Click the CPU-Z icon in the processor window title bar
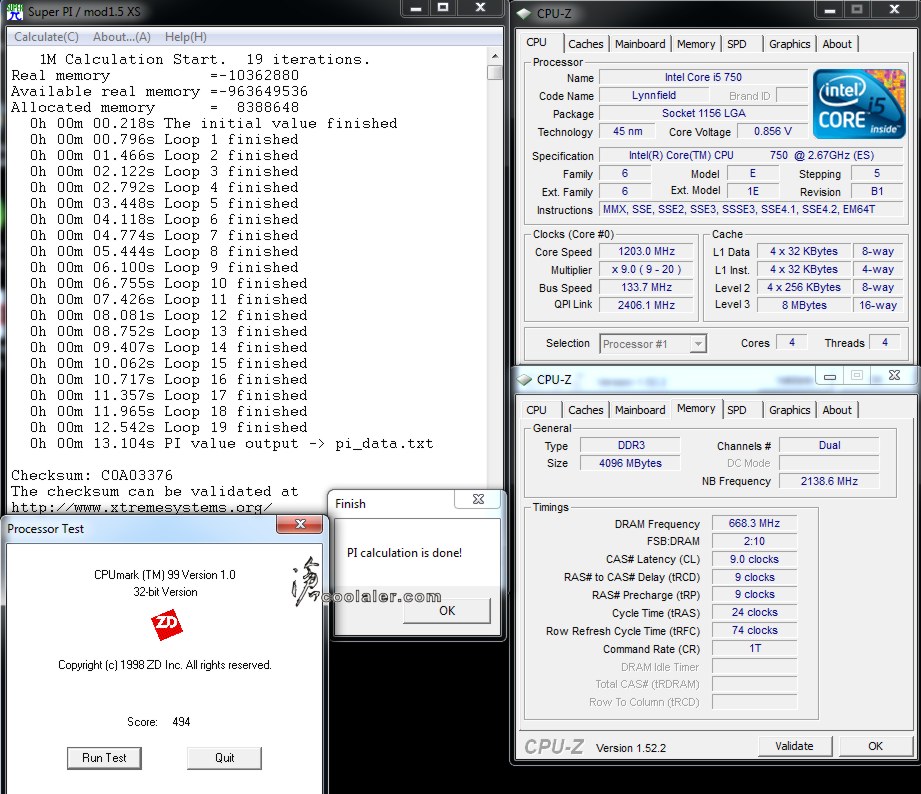The image size is (921, 794). click(x=524, y=14)
